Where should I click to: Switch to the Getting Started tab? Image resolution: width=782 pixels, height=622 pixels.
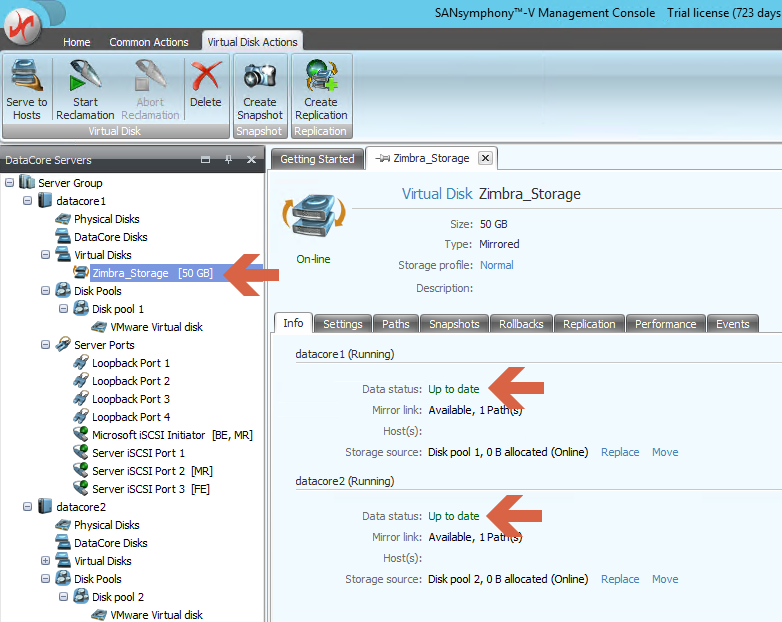click(317, 159)
